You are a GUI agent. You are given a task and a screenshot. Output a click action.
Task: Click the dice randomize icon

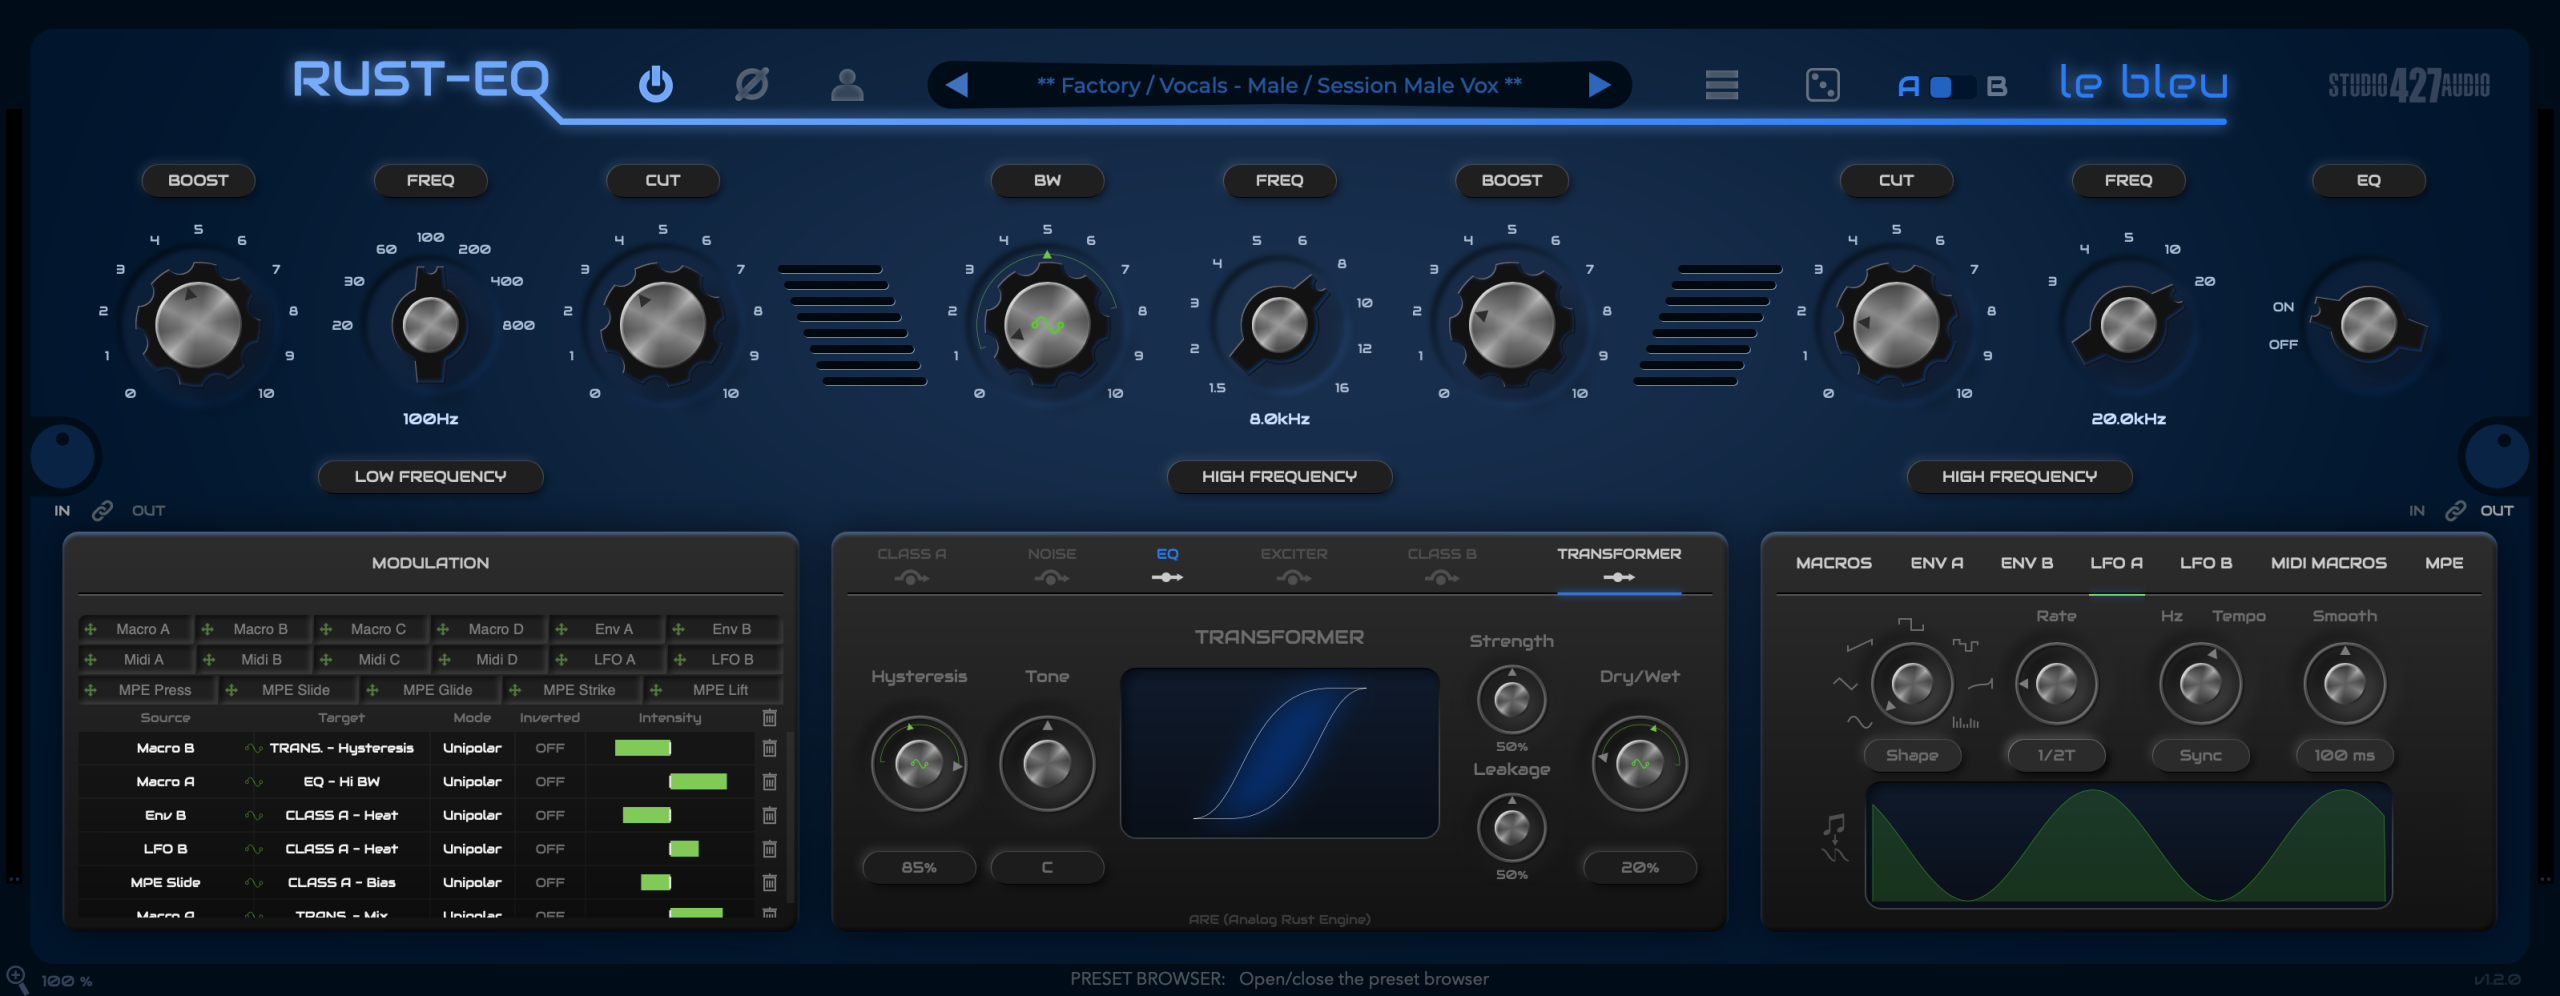tap(1822, 85)
